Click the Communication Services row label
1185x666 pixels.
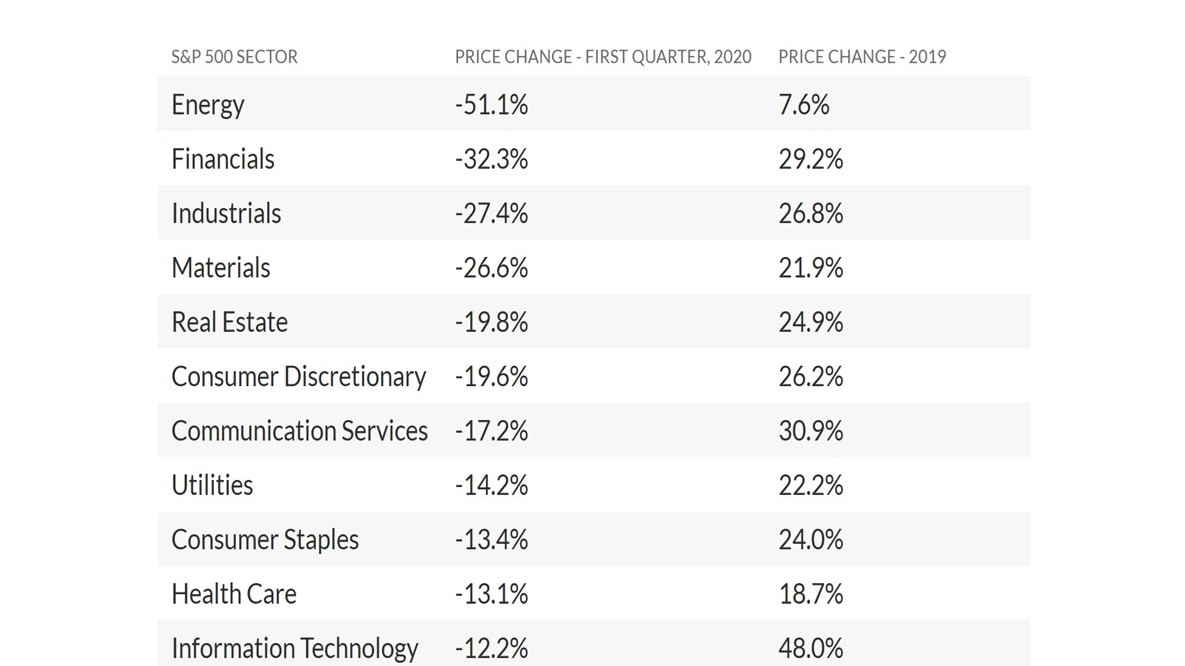tap(299, 431)
